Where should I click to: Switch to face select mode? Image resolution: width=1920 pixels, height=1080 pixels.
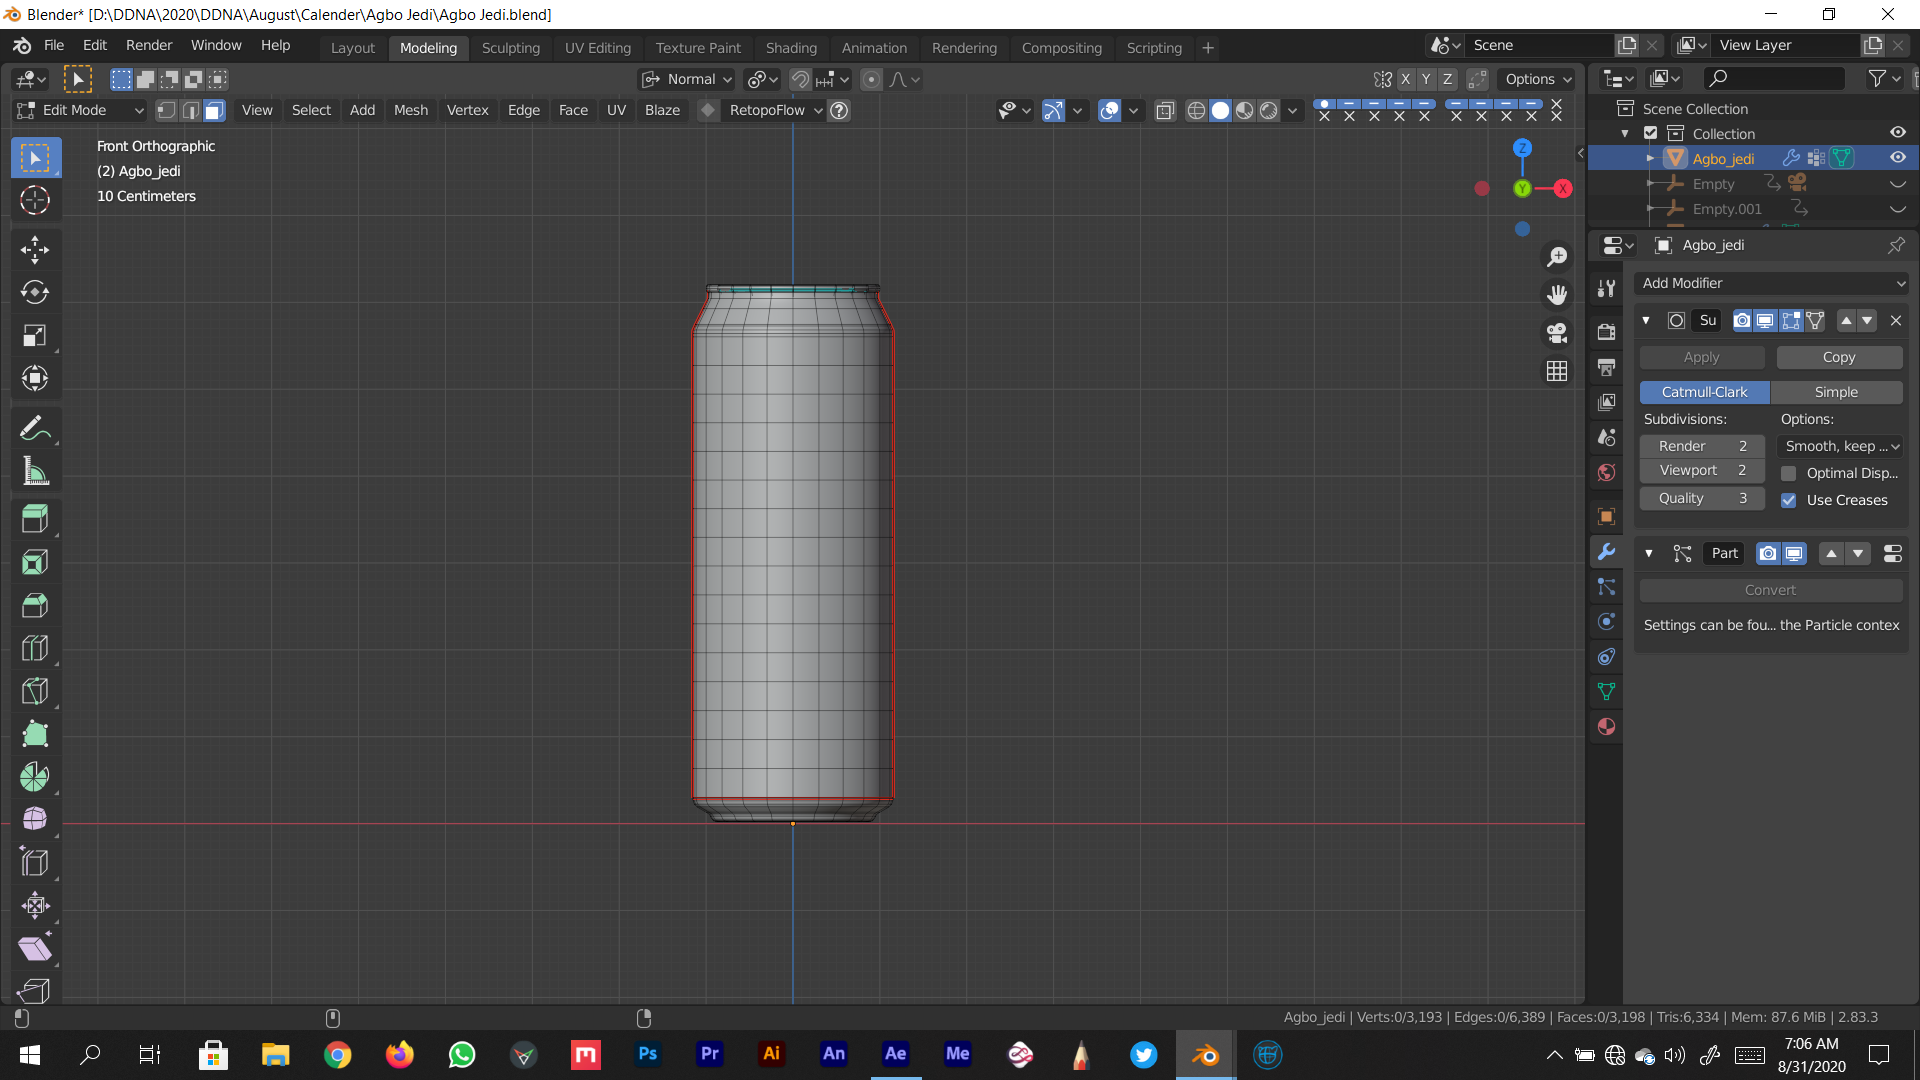214,110
